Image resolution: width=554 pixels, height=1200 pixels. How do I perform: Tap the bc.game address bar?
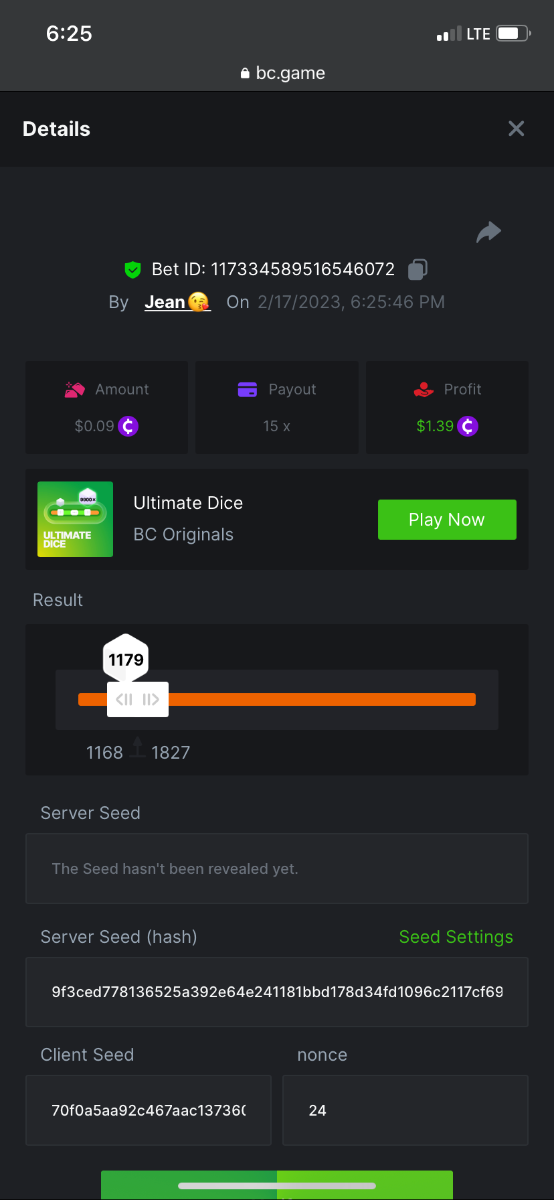(283, 73)
